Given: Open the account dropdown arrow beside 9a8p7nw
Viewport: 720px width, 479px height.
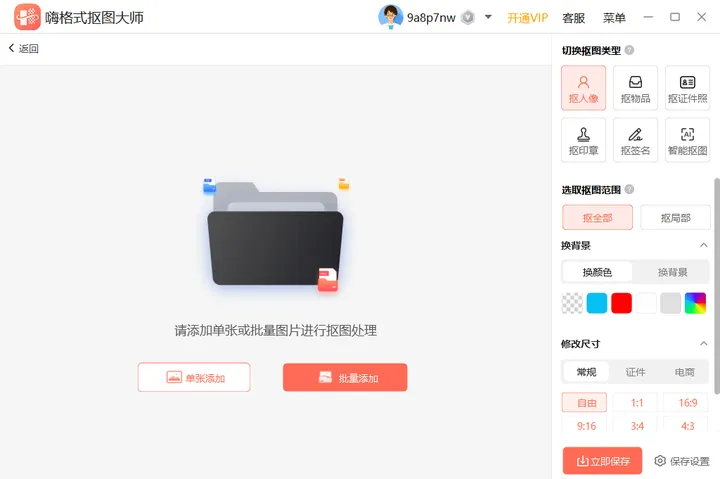Looking at the screenshot, I should (x=488, y=17).
